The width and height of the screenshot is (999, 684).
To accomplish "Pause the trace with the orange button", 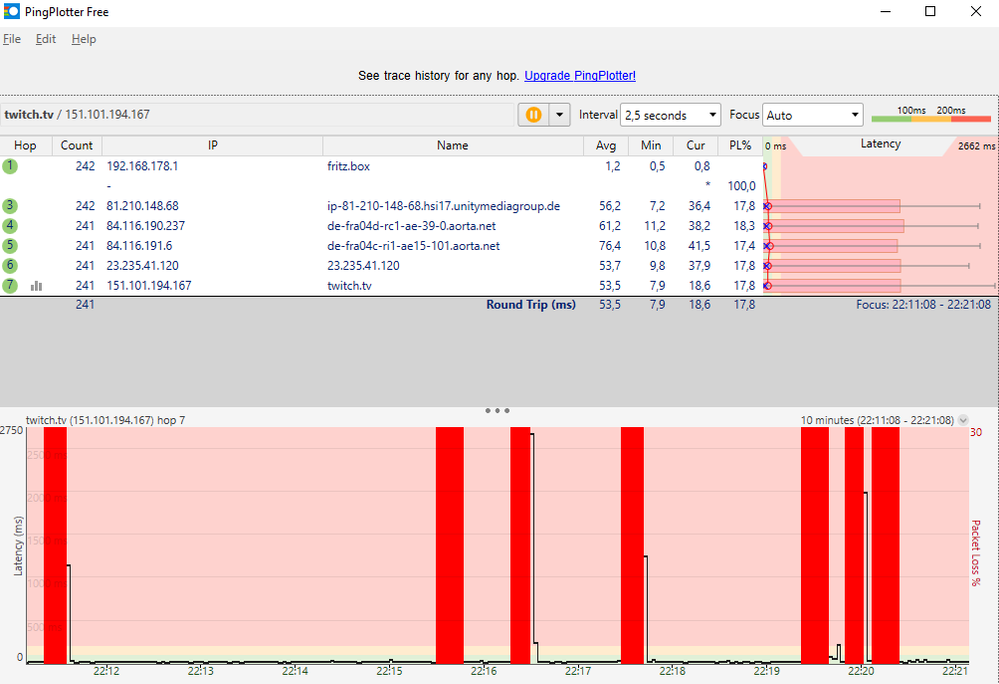I will [x=533, y=115].
